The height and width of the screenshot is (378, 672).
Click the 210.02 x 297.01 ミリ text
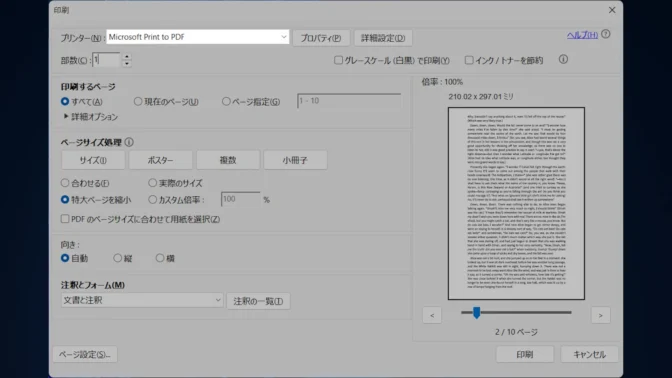click(x=480, y=97)
